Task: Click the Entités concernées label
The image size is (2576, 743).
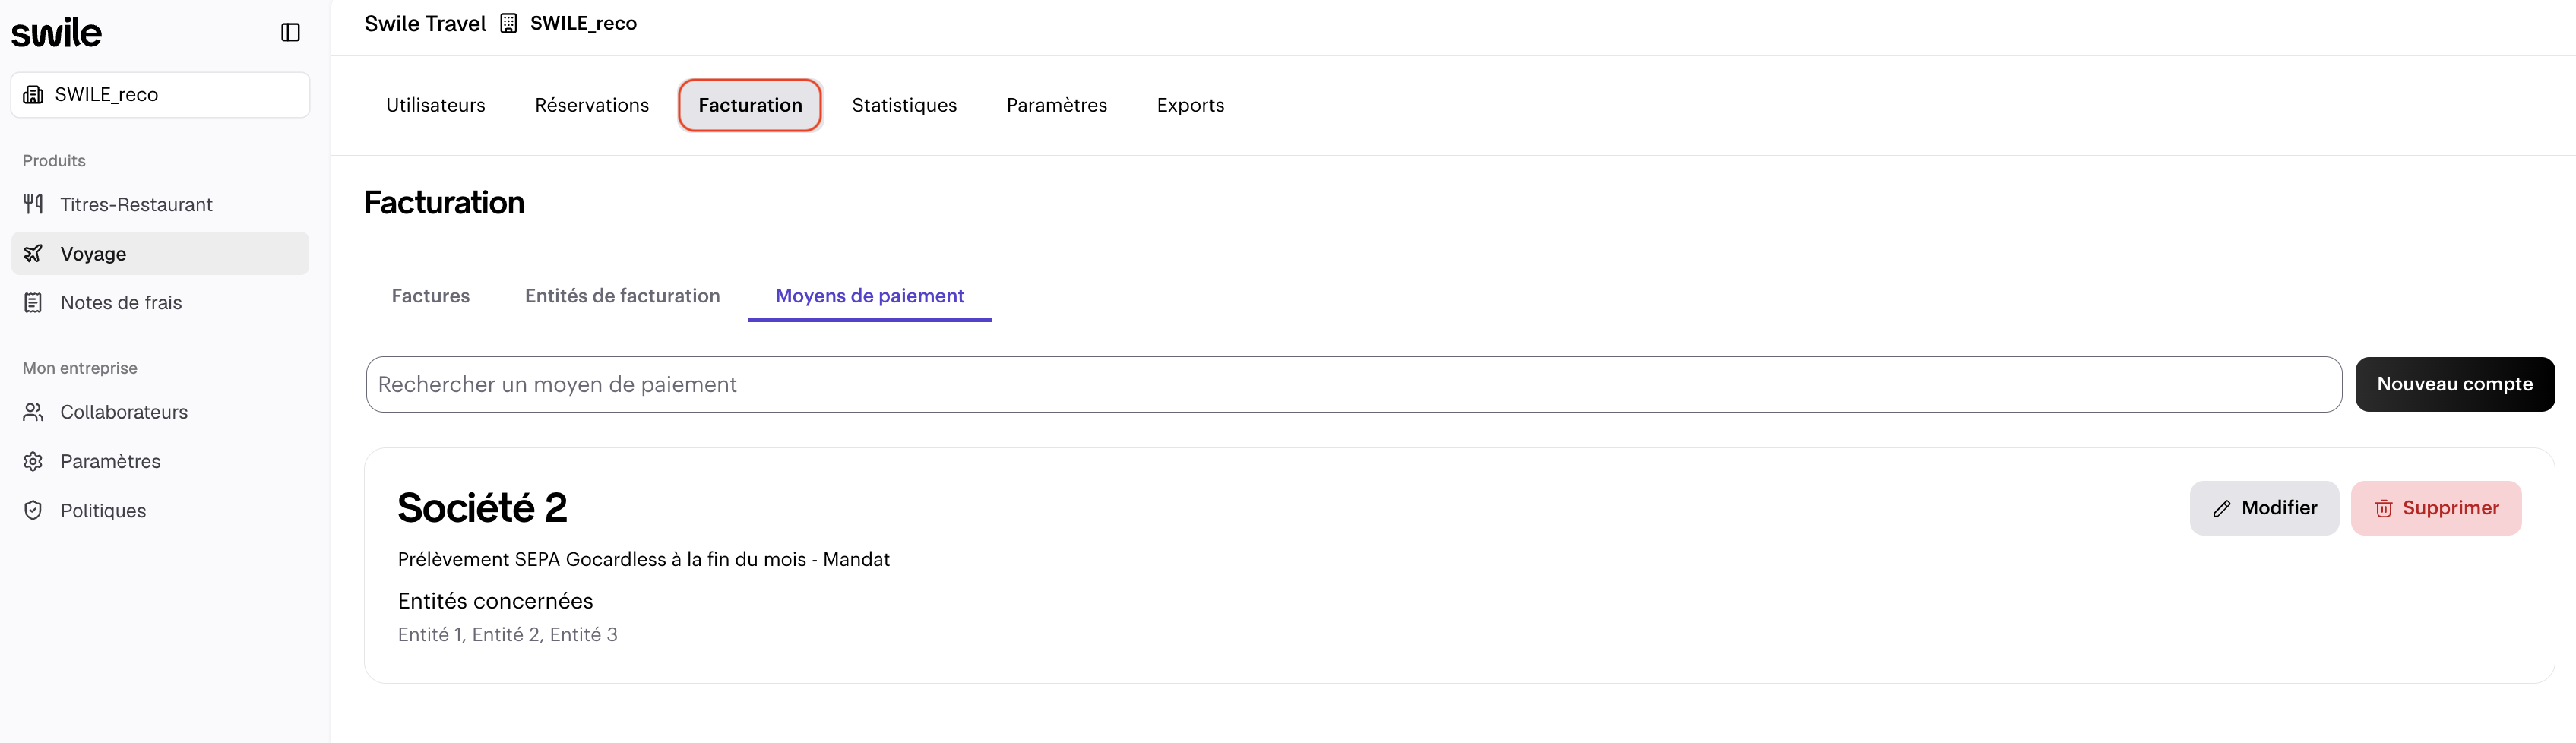Action: [495, 601]
